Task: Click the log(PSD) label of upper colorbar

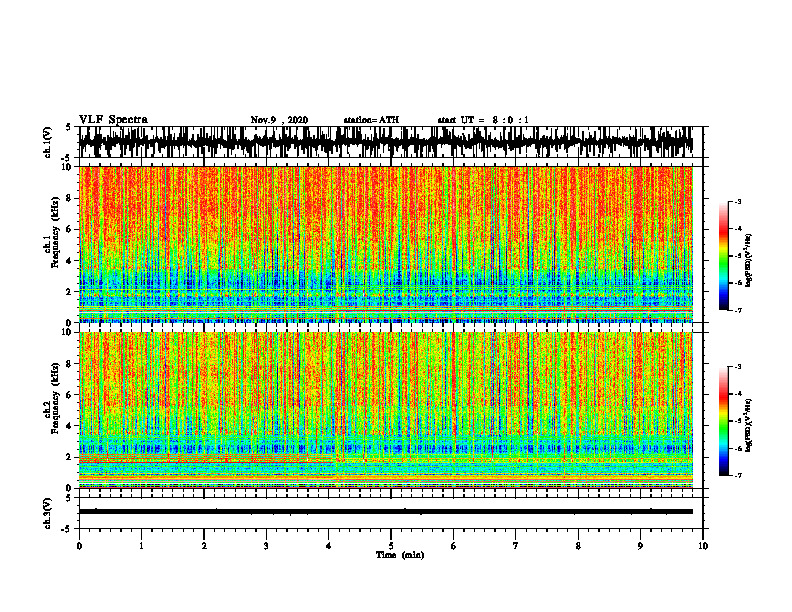Action: pos(749,260)
